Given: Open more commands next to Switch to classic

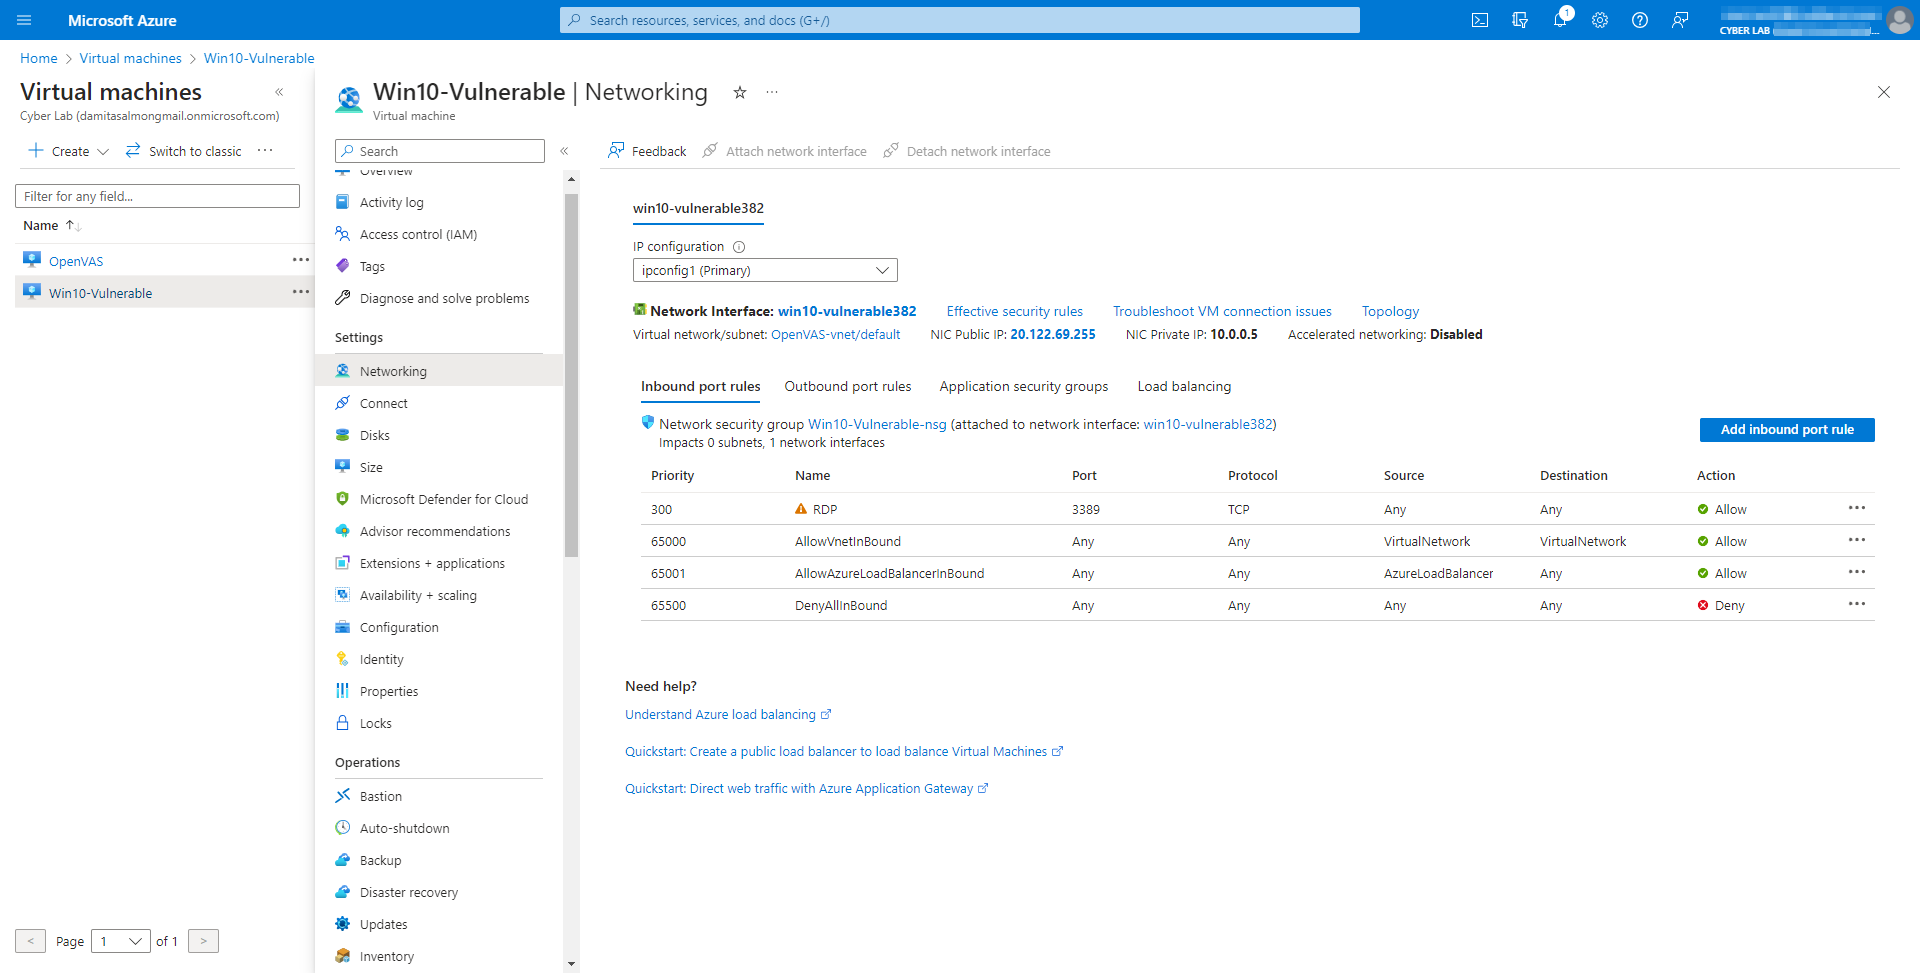Looking at the screenshot, I should (265, 151).
